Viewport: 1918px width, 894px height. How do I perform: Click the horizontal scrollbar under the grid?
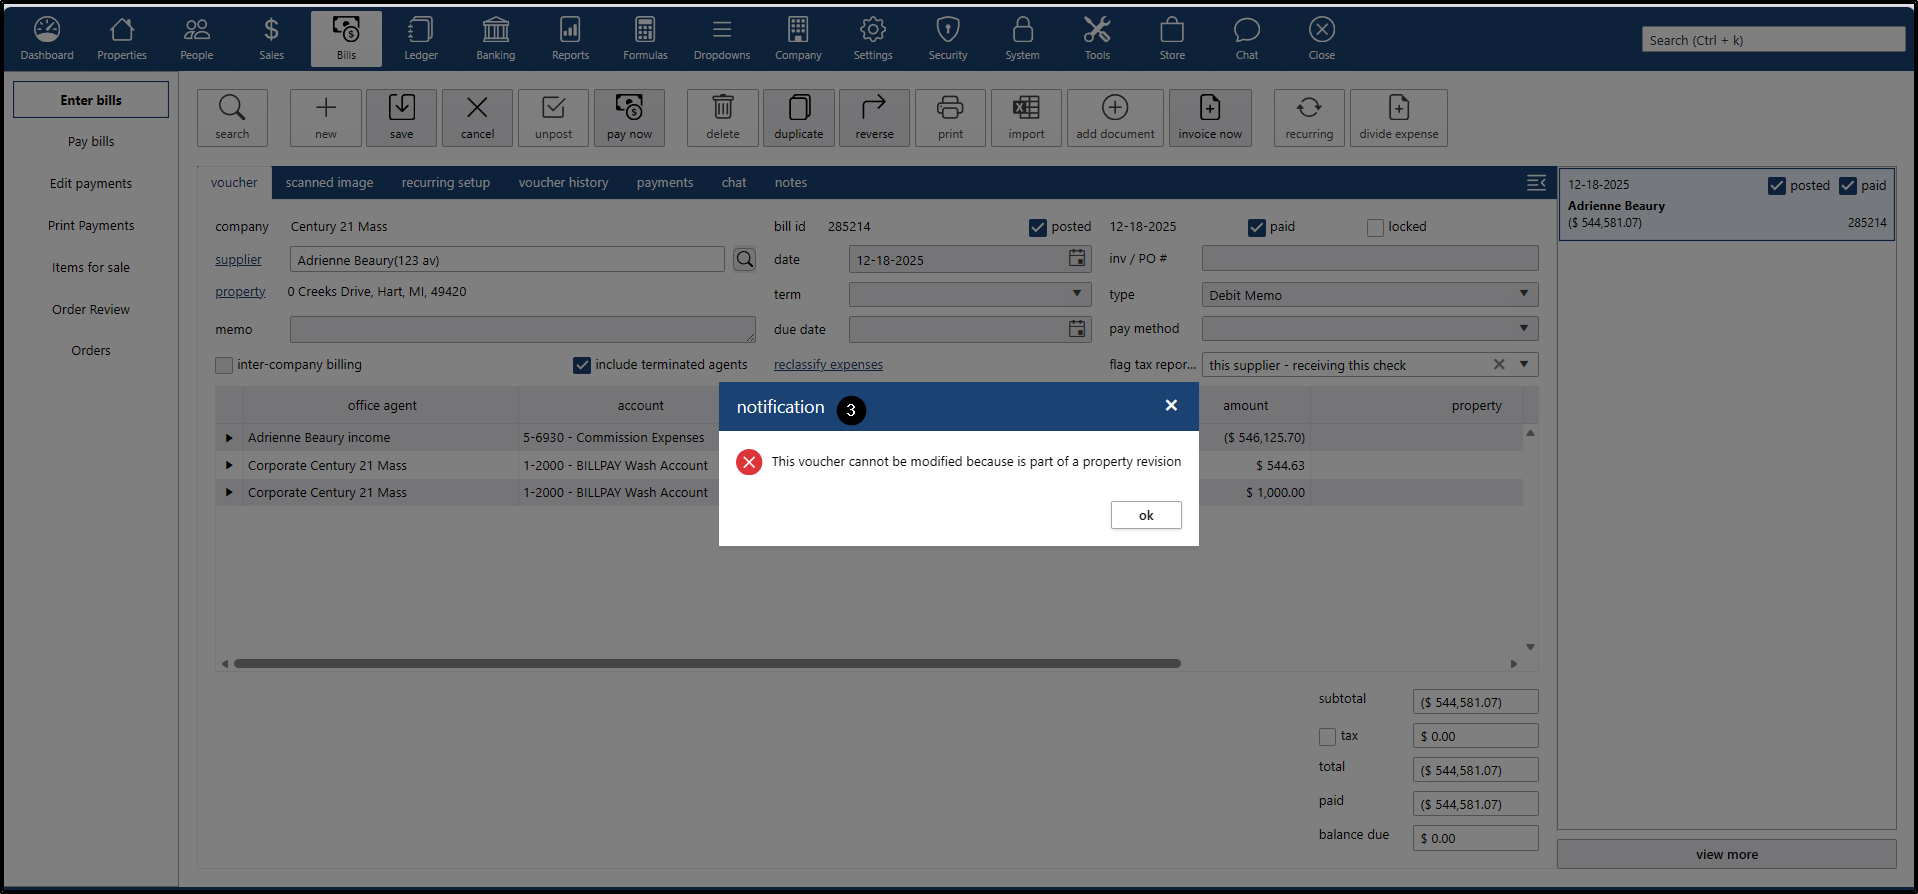(706, 663)
